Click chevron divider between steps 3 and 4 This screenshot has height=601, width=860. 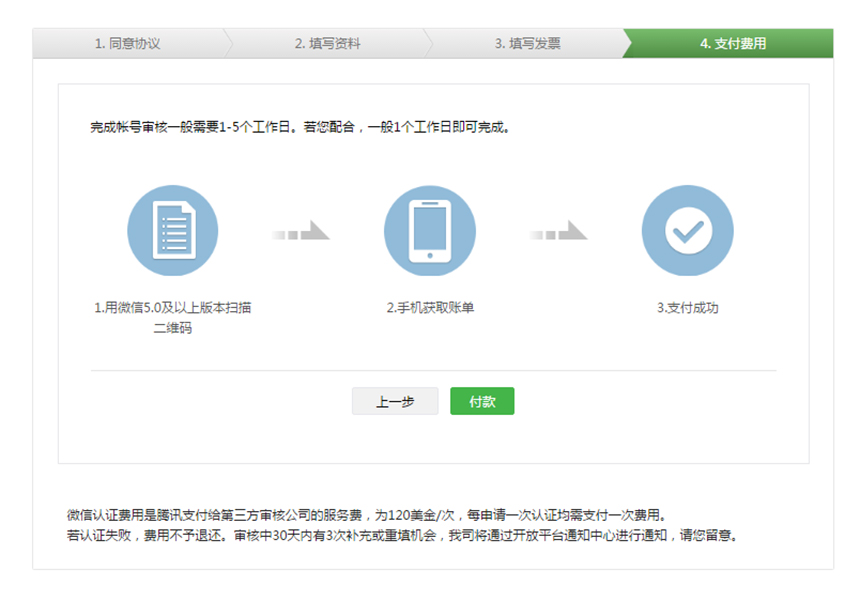pos(628,44)
